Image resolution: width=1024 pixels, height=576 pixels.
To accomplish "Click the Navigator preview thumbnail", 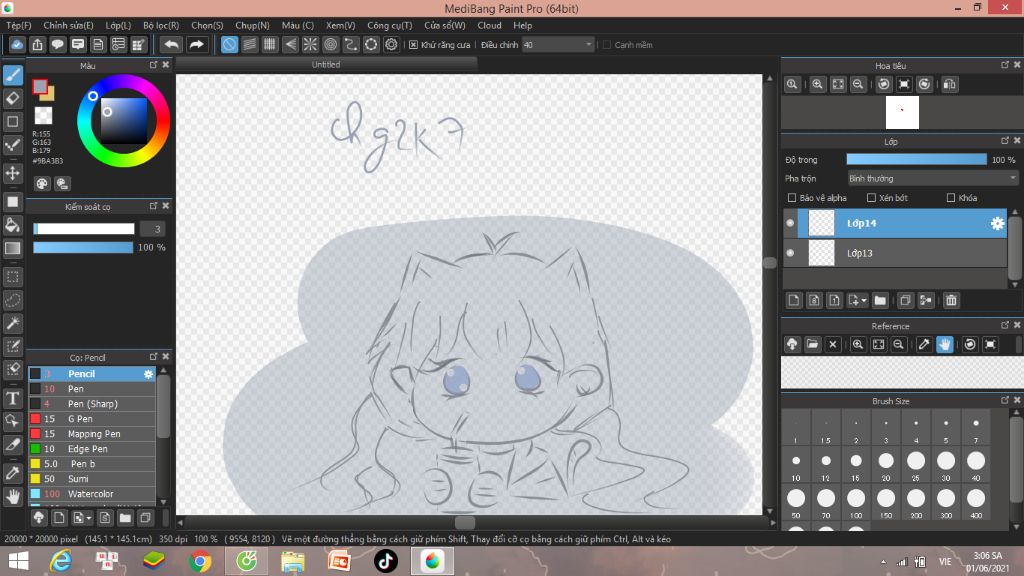I will [902, 112].
